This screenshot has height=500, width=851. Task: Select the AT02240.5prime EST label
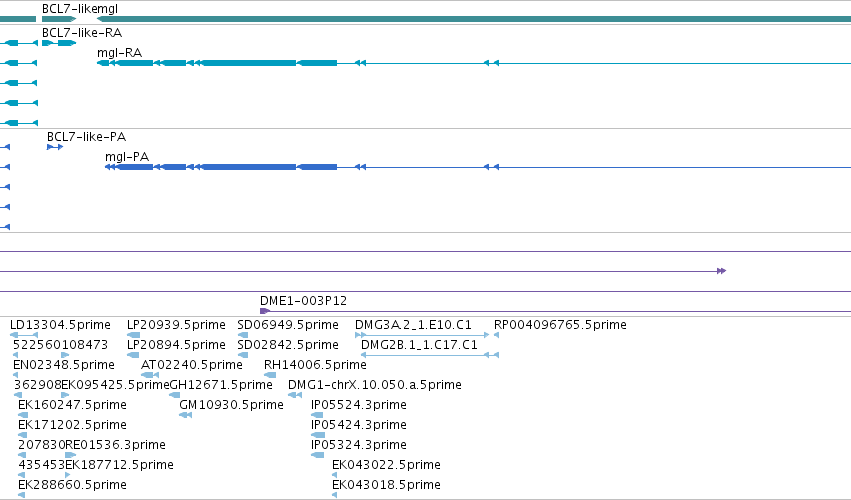[x=192, y=365]
